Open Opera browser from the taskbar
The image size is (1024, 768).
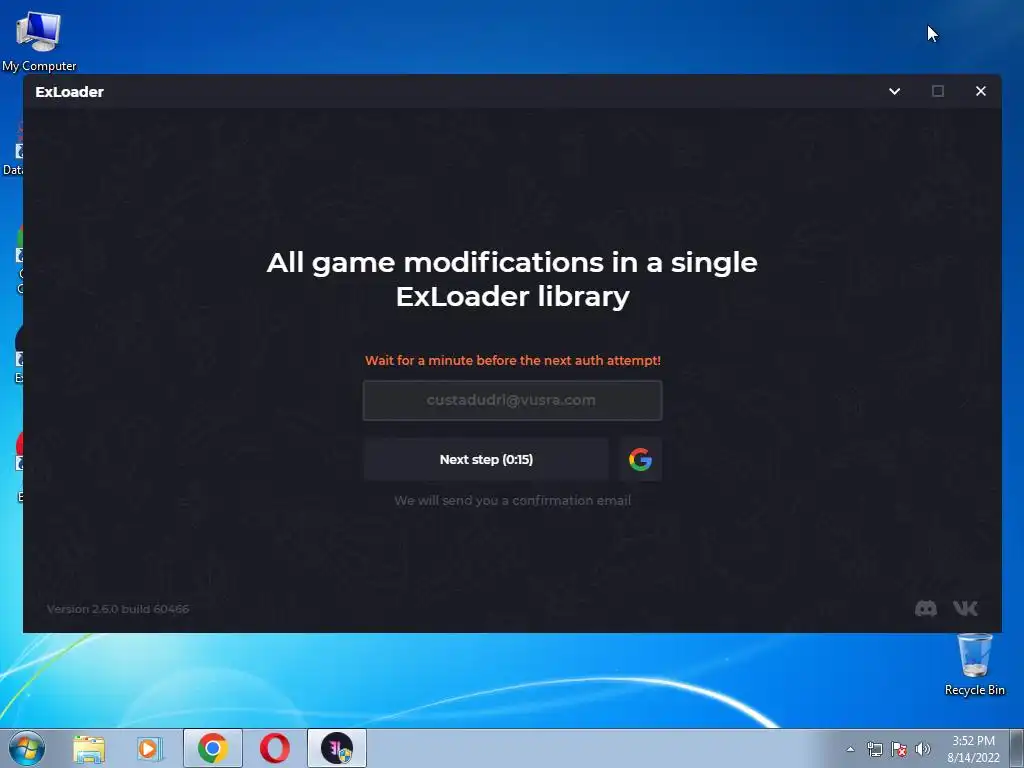[x=275, y=748]
